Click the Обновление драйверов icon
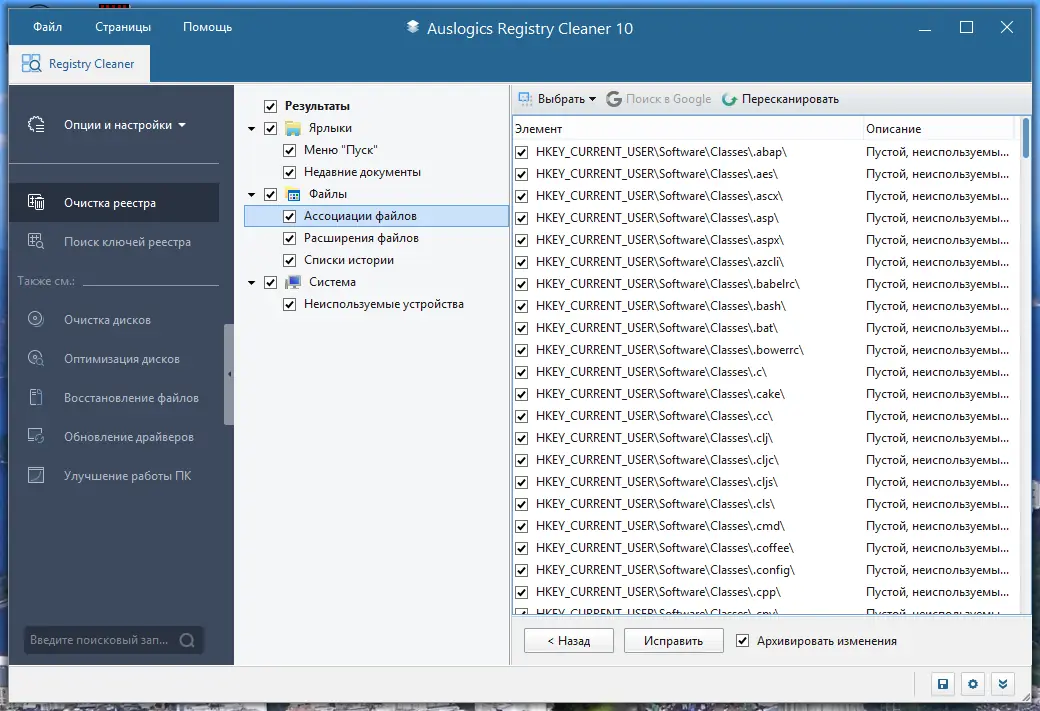The height and width of the screenshot is (711, 1040). tap(36, 436)
